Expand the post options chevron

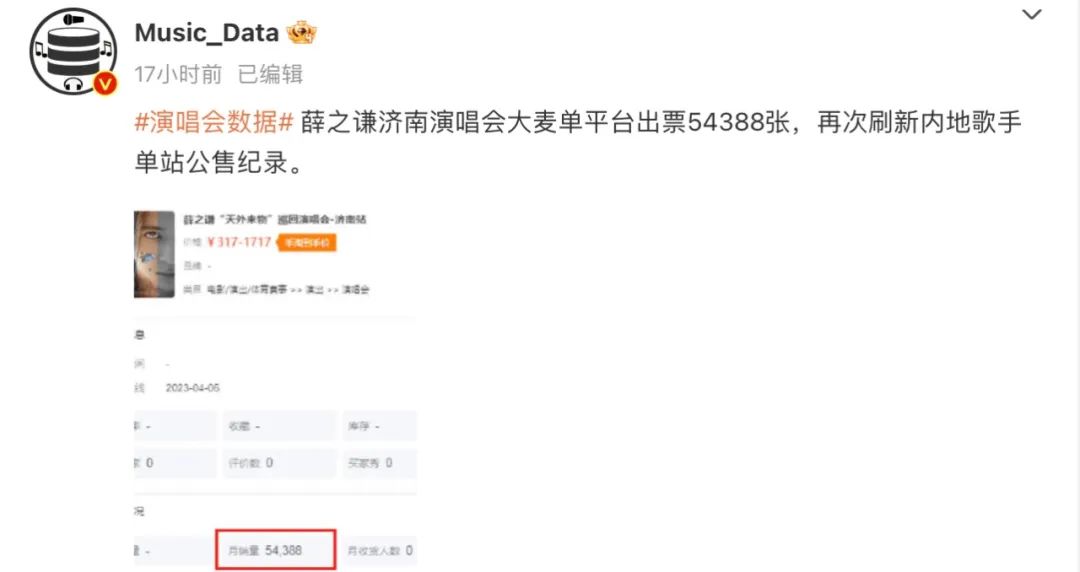1031,14
